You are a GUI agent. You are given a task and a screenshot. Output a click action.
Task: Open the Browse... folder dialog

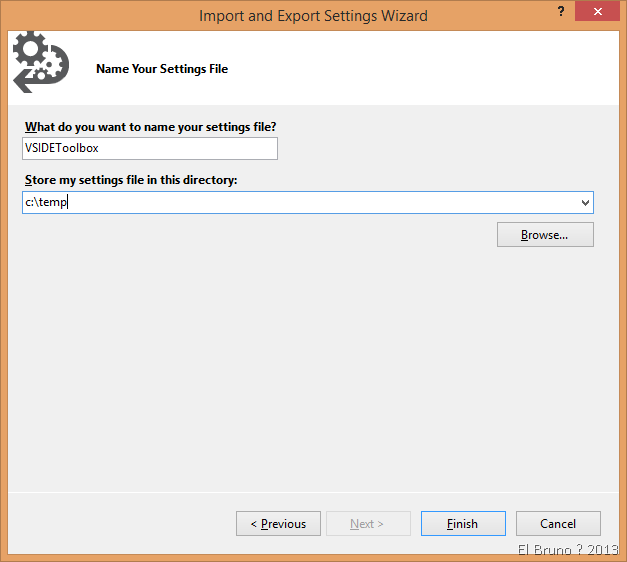pyautogui.click(x=545, y=235)
